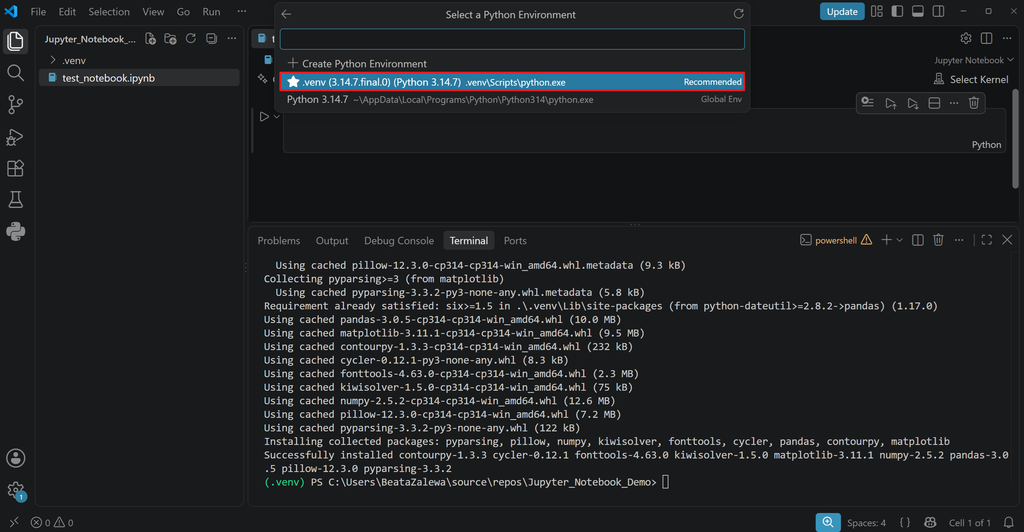Click Select Kernel button

pos(970,79)
